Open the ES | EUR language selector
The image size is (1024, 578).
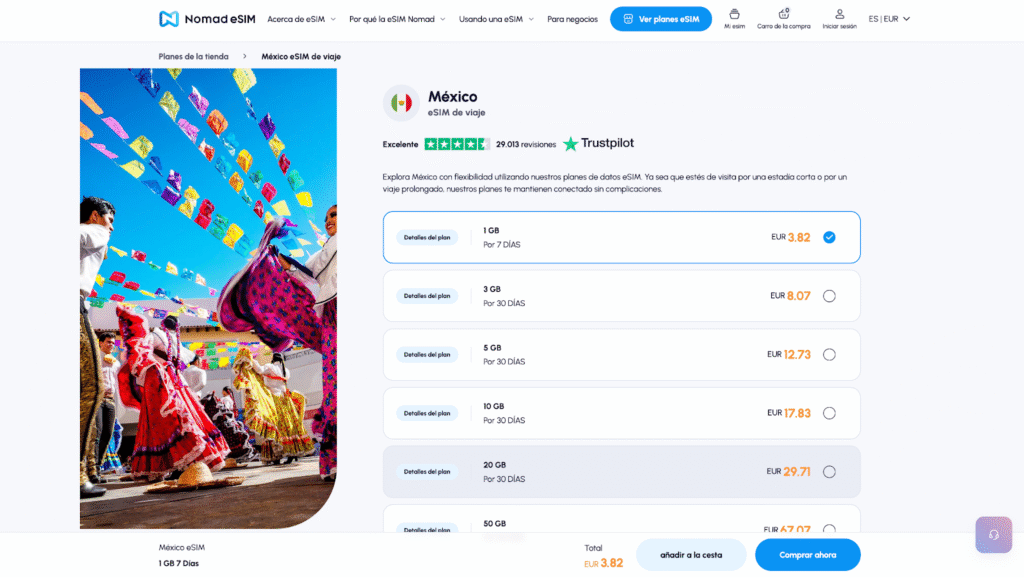coord(889,19)
